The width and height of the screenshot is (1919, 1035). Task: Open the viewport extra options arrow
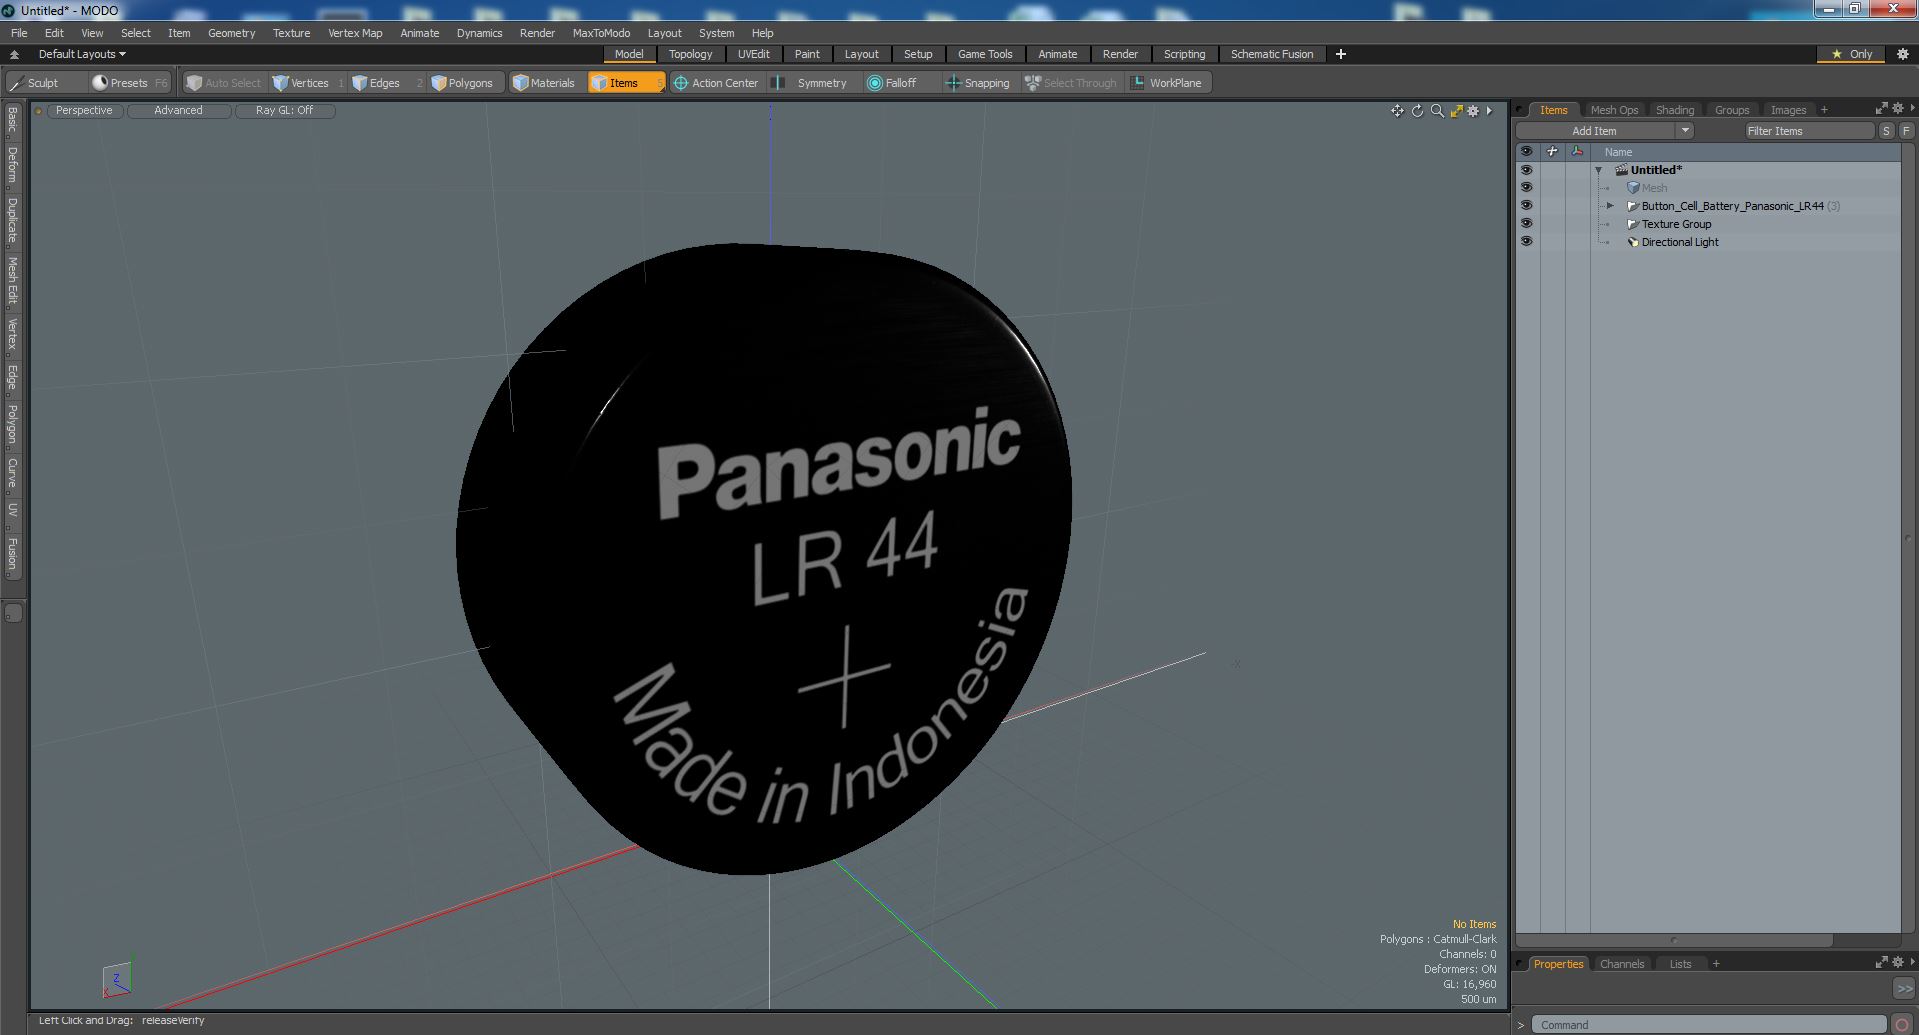click(1489, 111)
